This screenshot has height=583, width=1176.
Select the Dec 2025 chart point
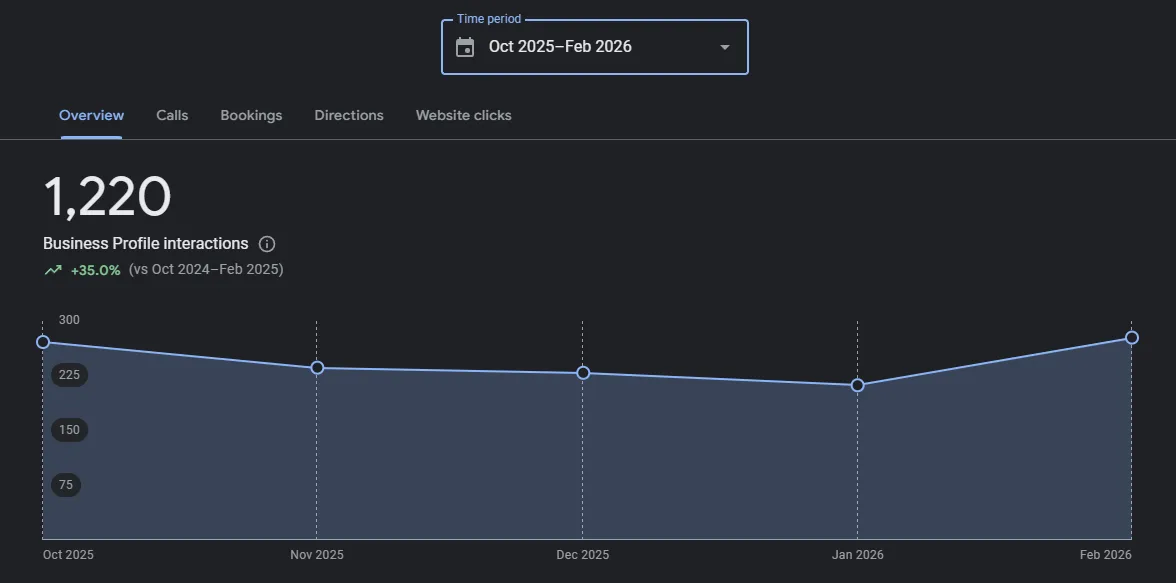[583, 373]
